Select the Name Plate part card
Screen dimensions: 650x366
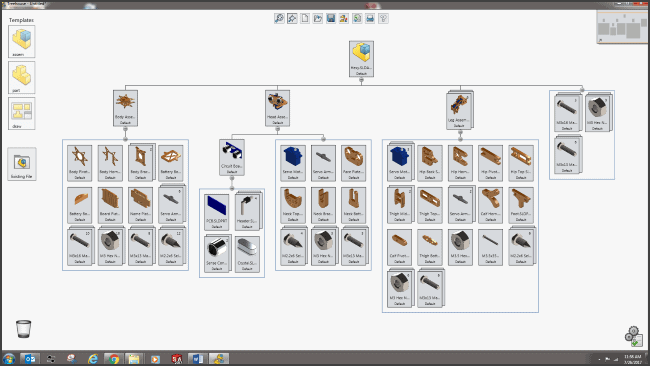(141, 205)
